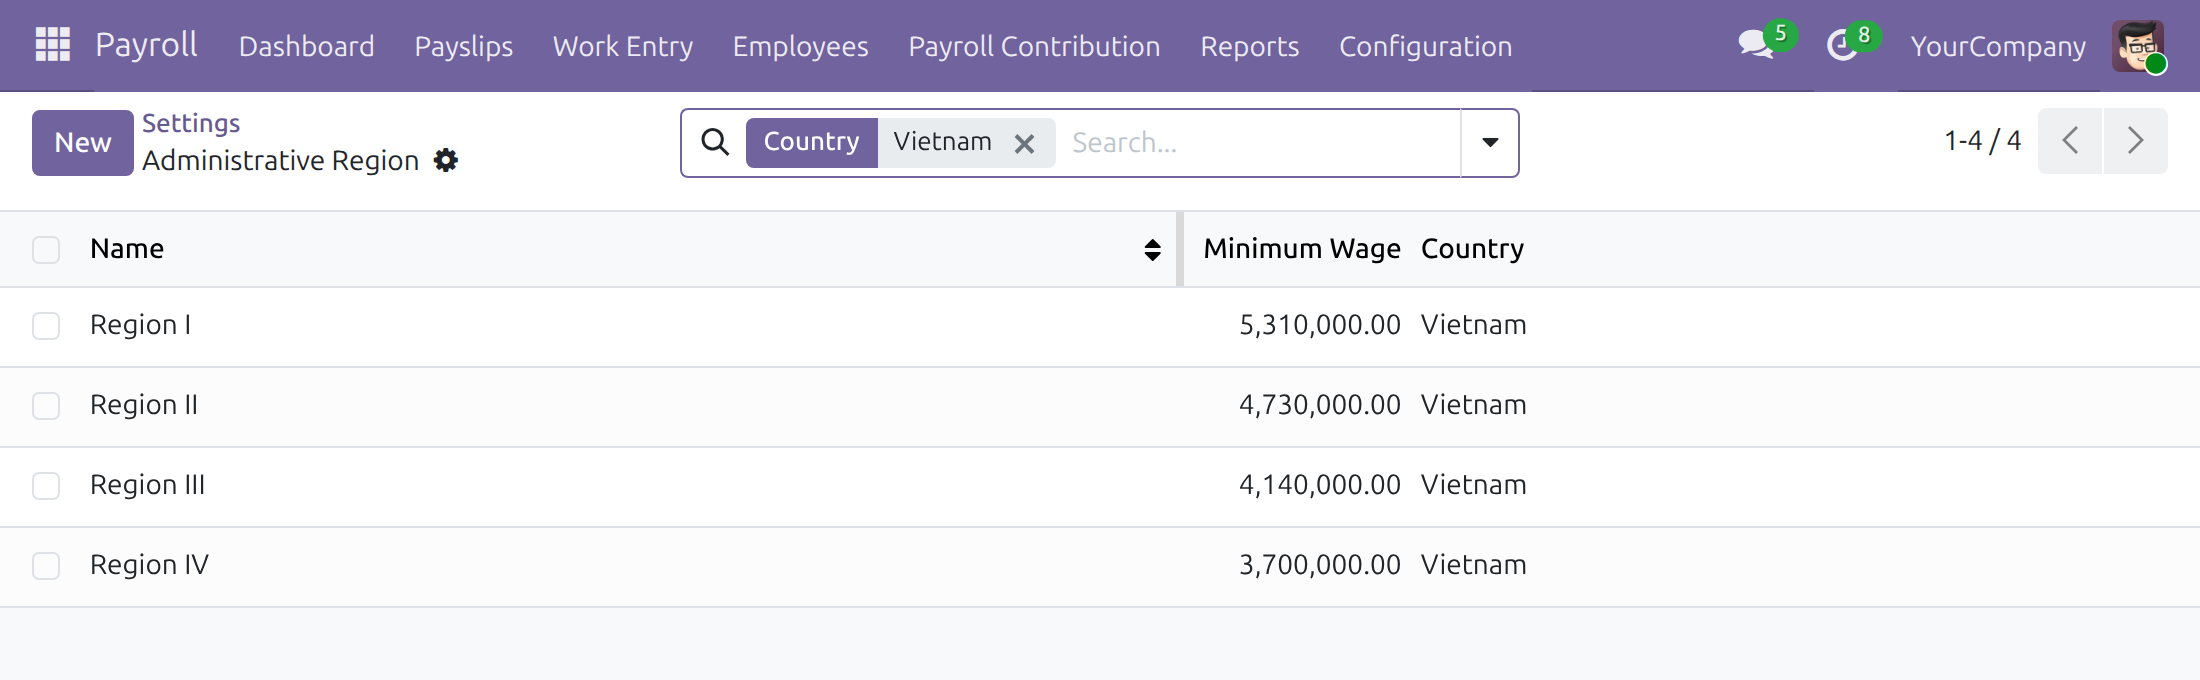Click Vietnam in the Region I row
The height and width of the screenshot is (680, 2200).
tap(1473, 325)
